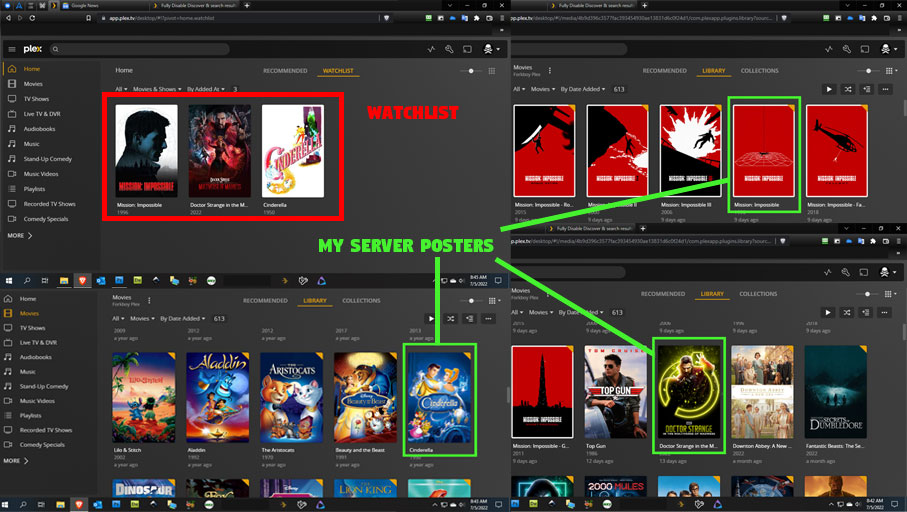Open By Date Added dropdown in Aladdin library window
Image resolution: width=907 pixels, height=512 pixels.
pyautogui.click(x=182, y=318)
